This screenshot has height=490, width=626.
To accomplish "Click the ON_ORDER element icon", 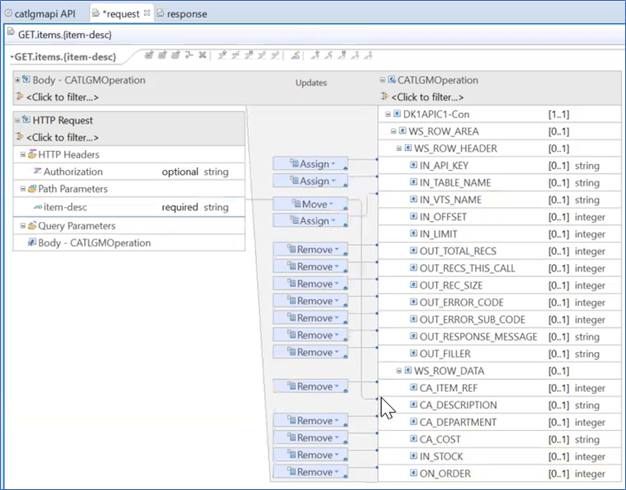I will (x=414, y=473).
